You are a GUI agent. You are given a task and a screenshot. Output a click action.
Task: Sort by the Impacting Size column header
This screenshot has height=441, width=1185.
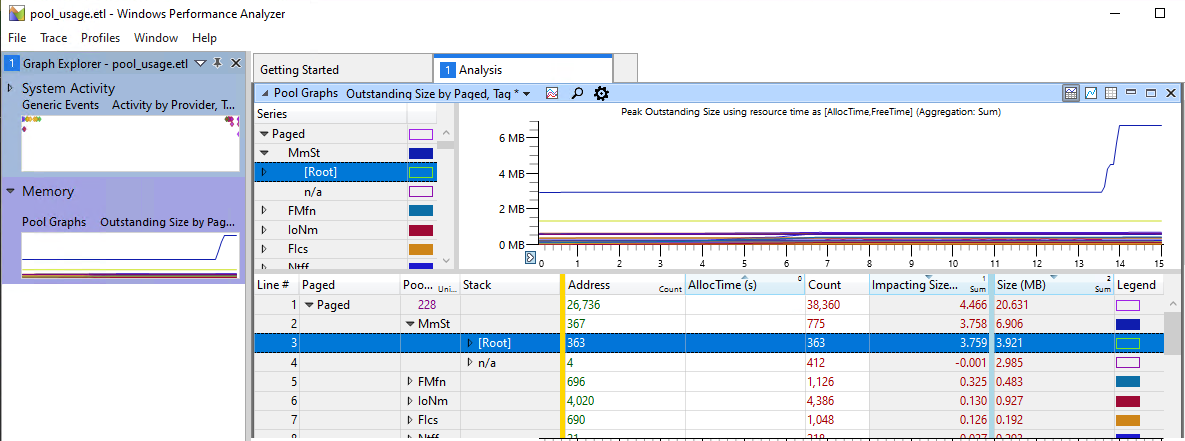point(929,285)
